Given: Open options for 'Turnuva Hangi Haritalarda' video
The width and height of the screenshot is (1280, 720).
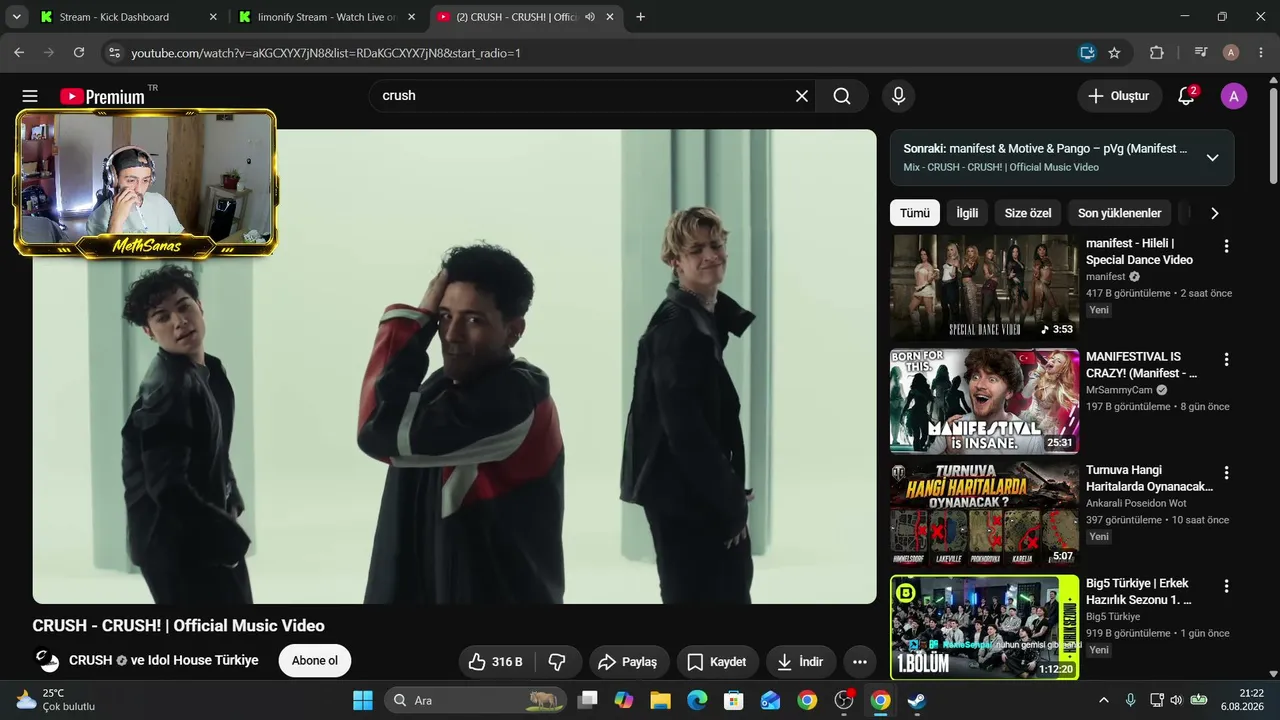Looking at the screenshot, I should point(1226,473).
